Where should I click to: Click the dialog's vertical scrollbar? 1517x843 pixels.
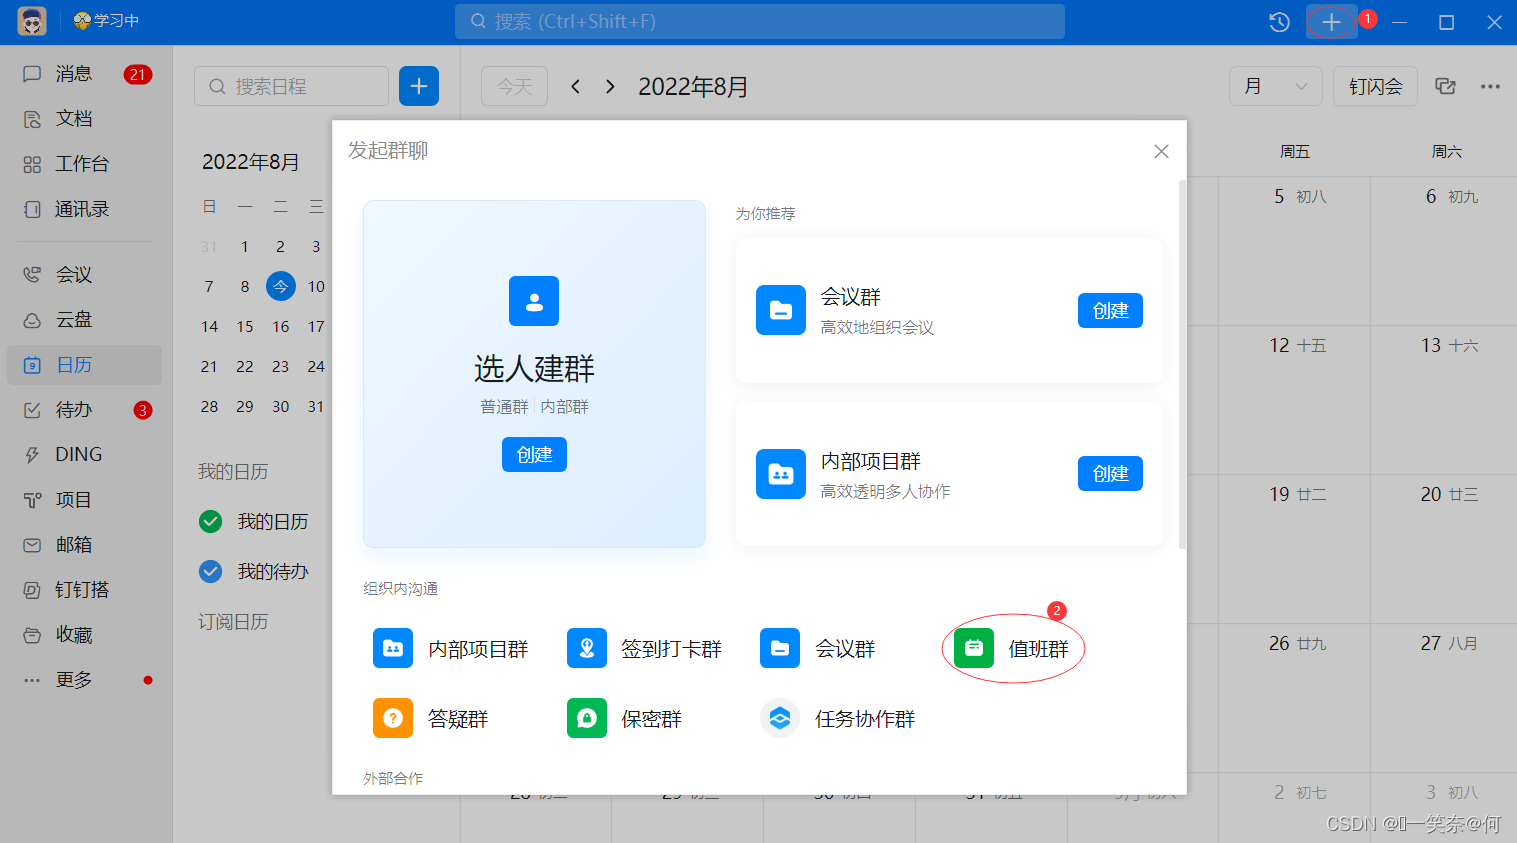pyautogui.click(x=1183, y=365)
